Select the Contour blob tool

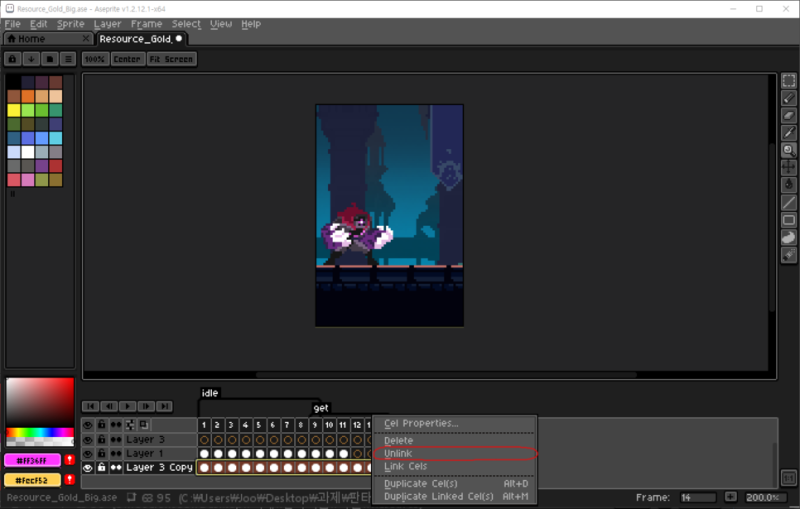coord(789,237)
